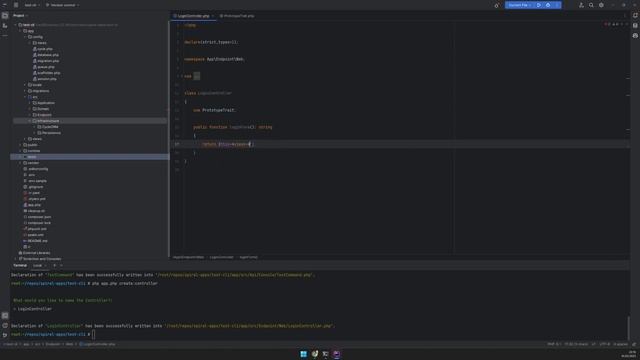Collapse the app folder
The width and height of the screenshot is (640, 360).
[20, 31]
